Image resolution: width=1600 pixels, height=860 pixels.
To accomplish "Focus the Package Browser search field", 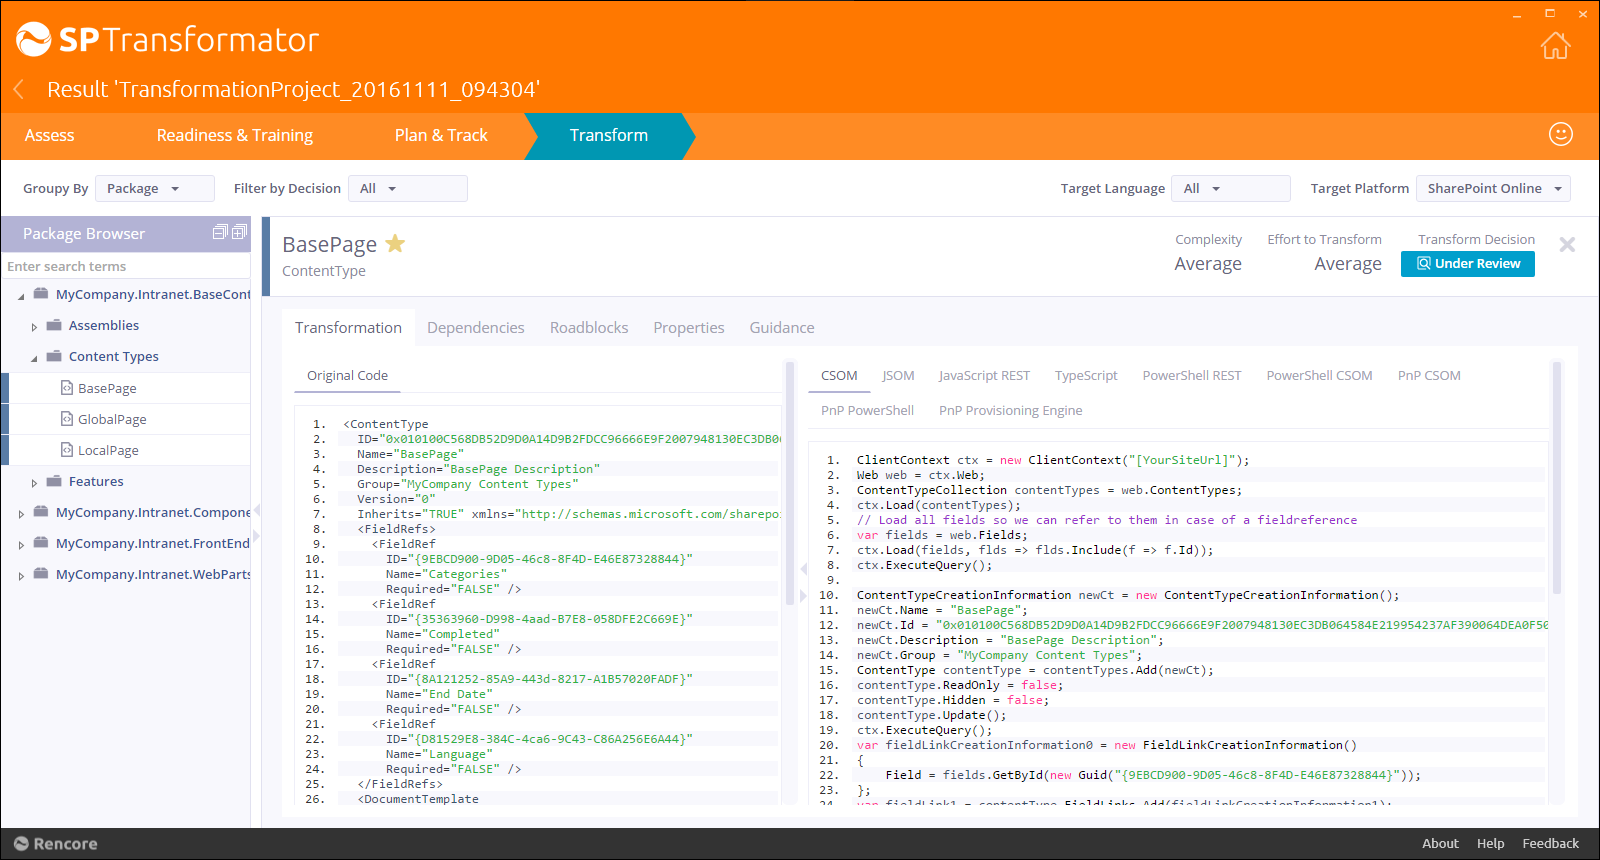I will click(x=125, y=266).
